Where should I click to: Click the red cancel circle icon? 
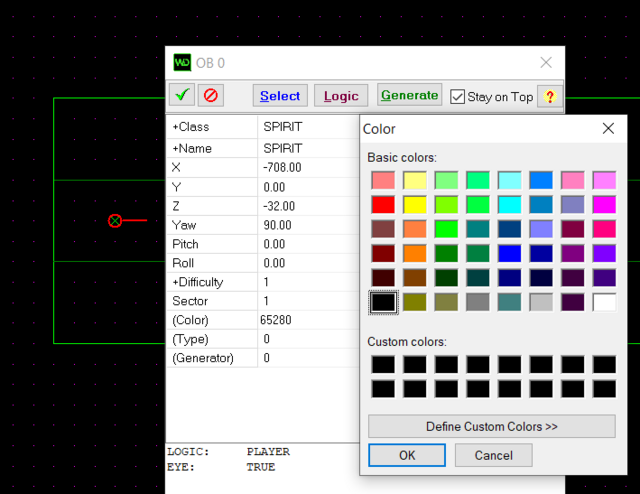coord(211,95)
